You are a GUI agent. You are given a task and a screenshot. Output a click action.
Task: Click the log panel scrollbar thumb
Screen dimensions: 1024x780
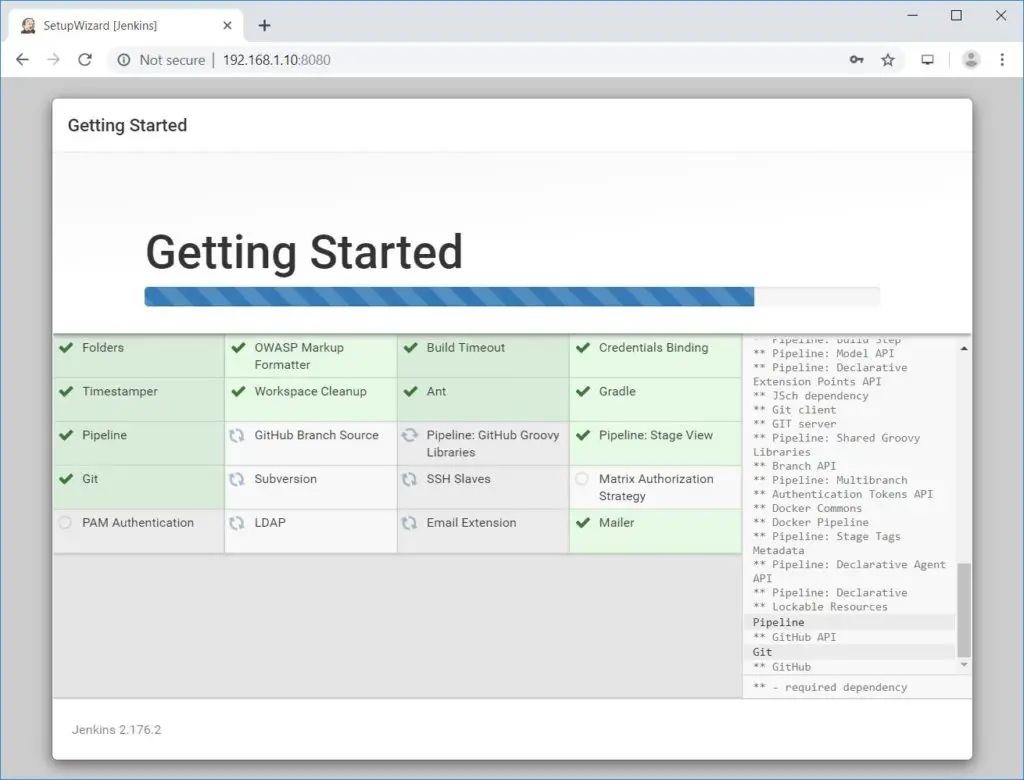(x=964, y=610)
